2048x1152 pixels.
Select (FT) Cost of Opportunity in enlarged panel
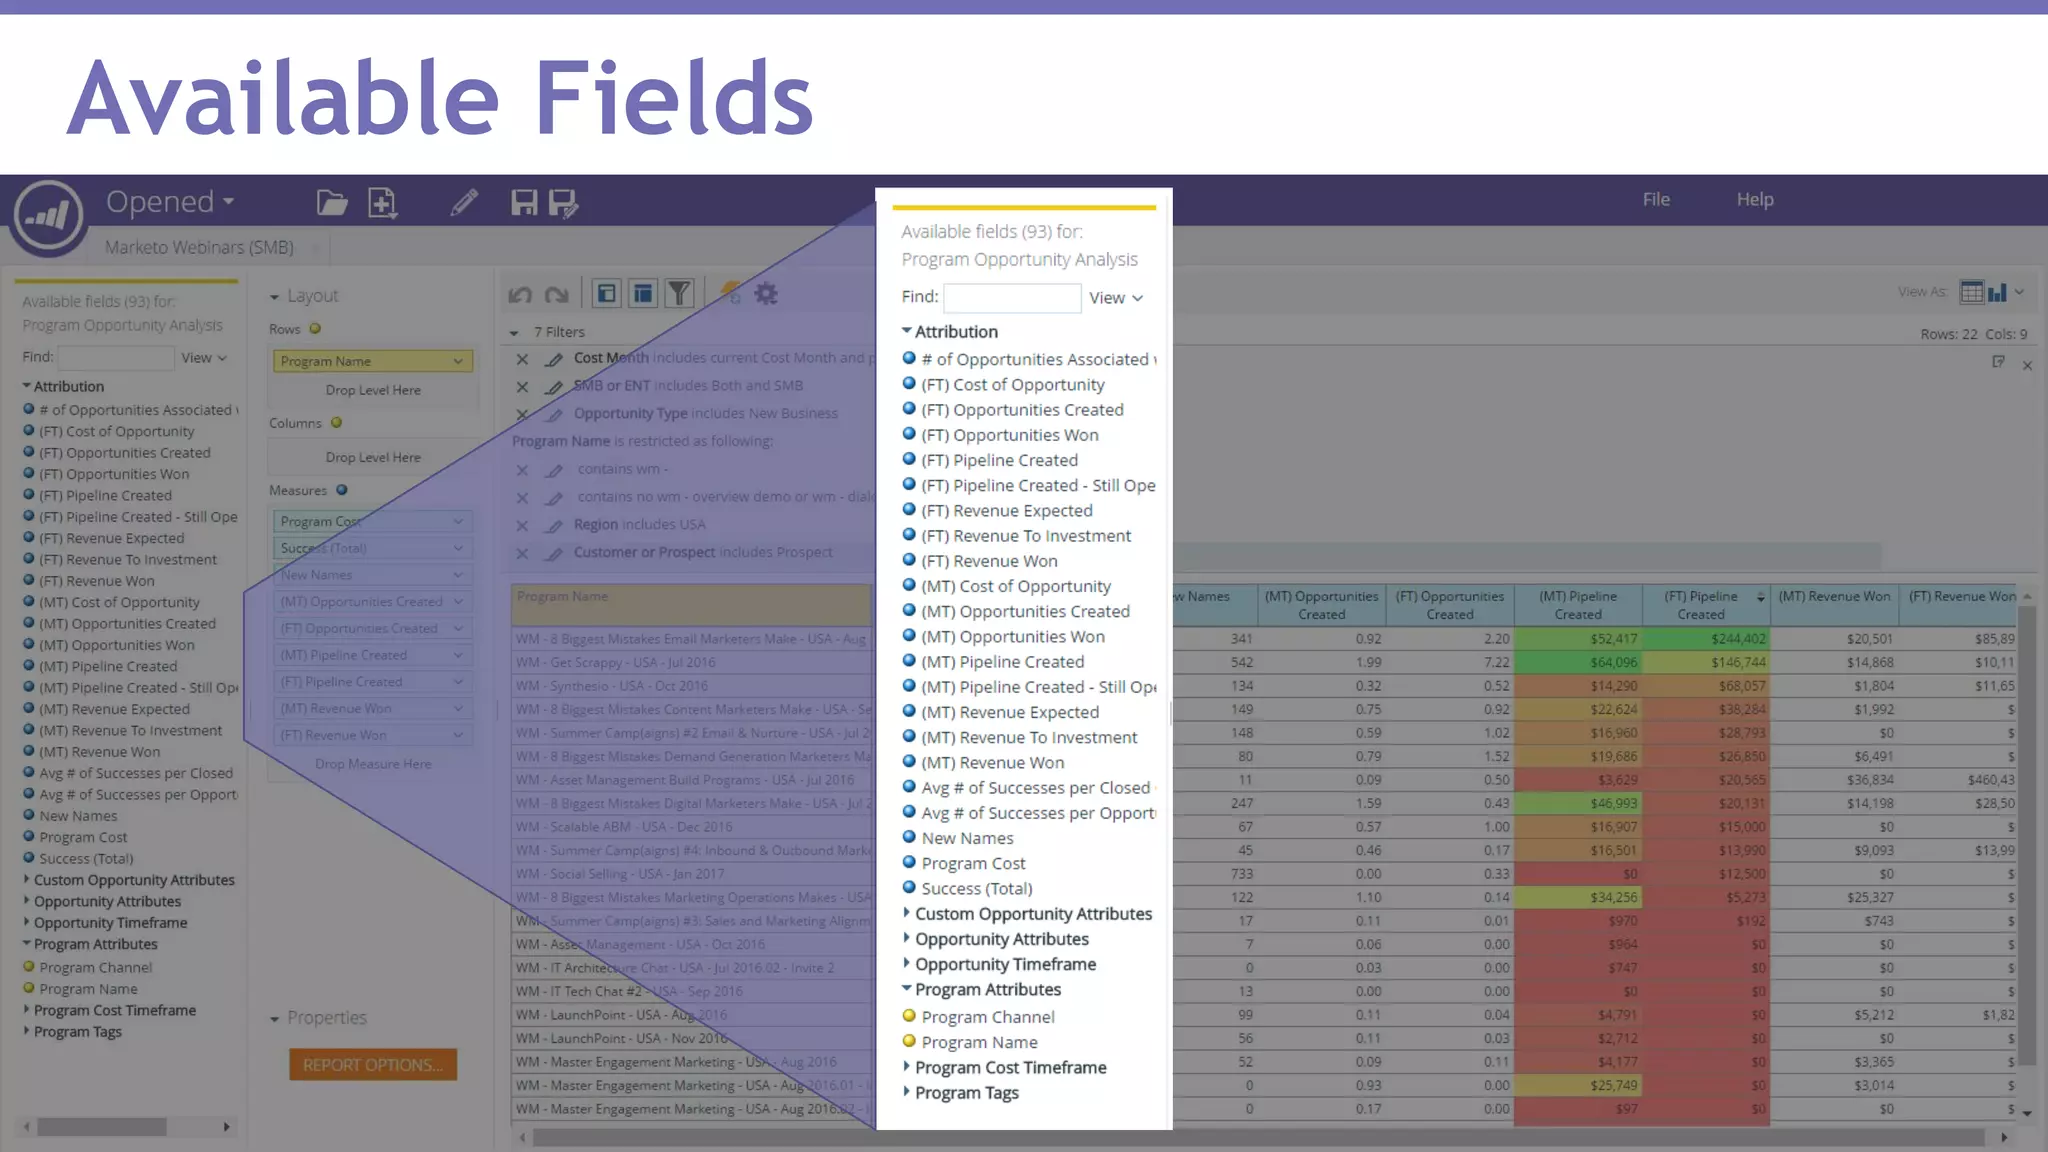[x=1012, y=385]
